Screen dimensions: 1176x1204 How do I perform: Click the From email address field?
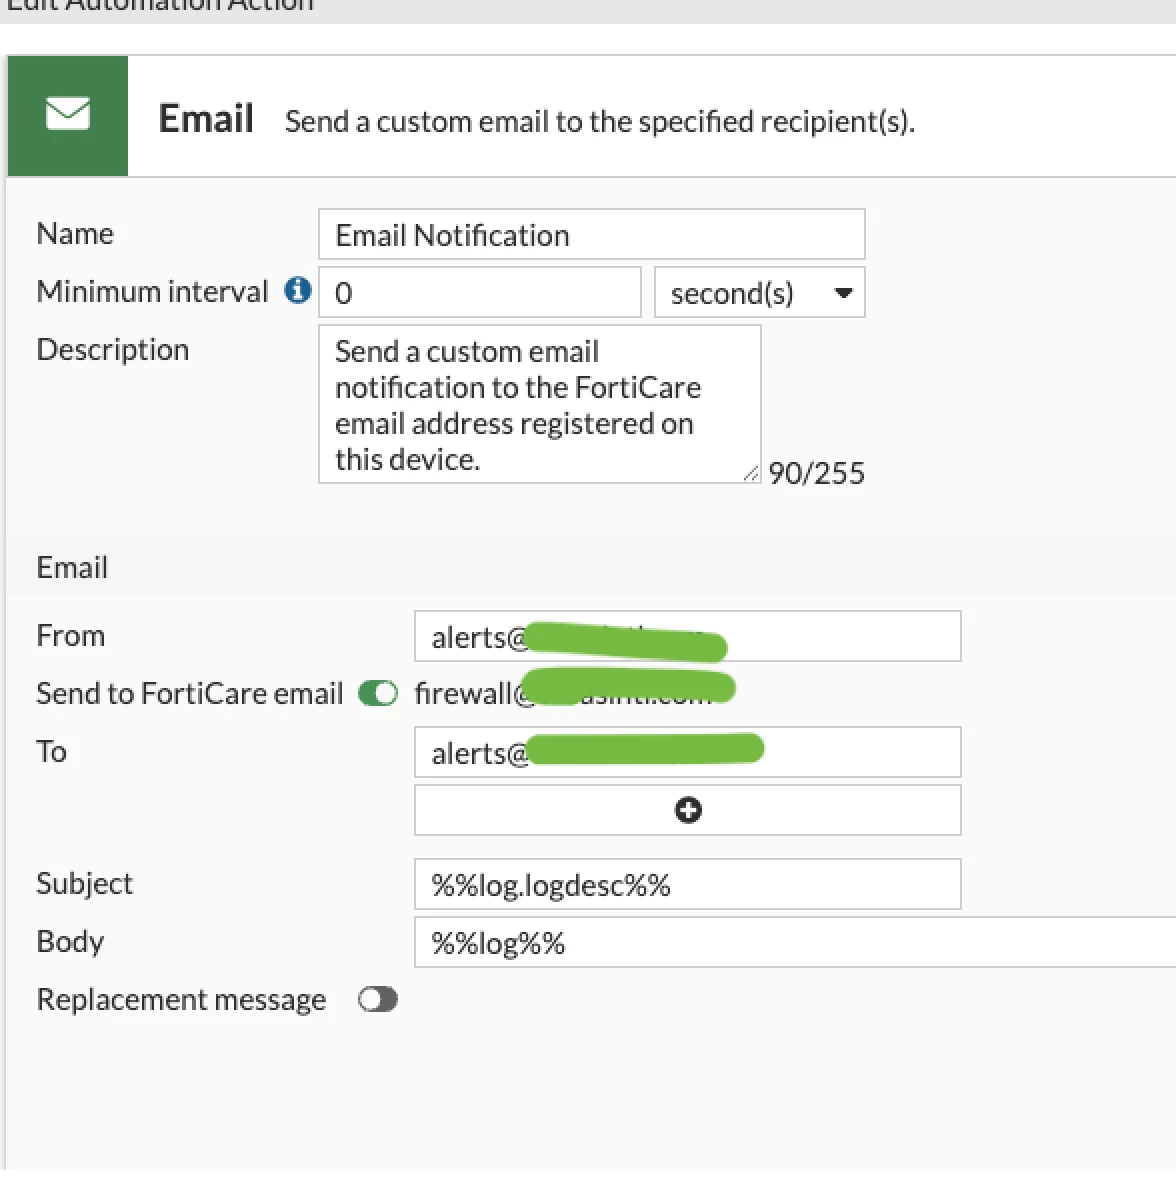coord(688,636)
